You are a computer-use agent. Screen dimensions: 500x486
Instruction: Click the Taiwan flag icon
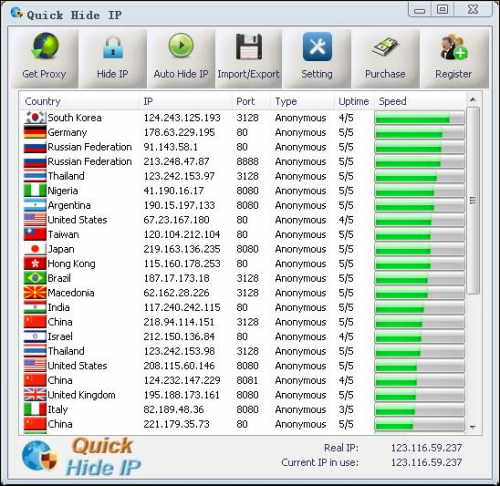tap(35, 234)
